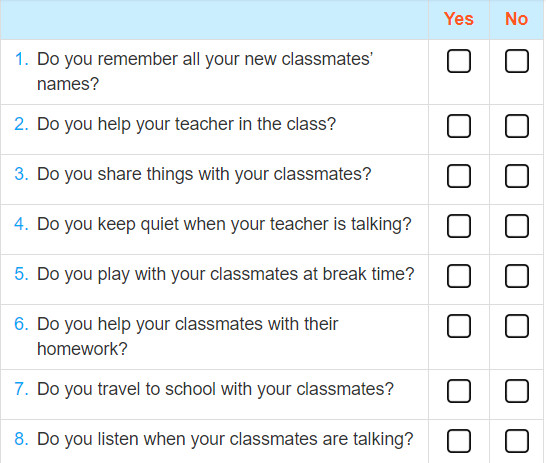Mark No for traveling to school question
The image size is (546, 463).
coord(517,391)
